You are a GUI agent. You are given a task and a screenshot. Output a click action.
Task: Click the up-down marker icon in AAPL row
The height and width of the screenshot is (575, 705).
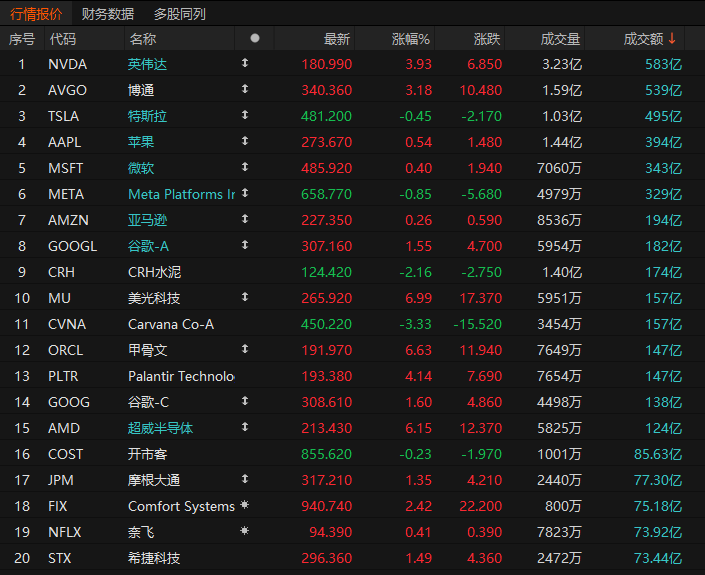(x=245, y=141)
